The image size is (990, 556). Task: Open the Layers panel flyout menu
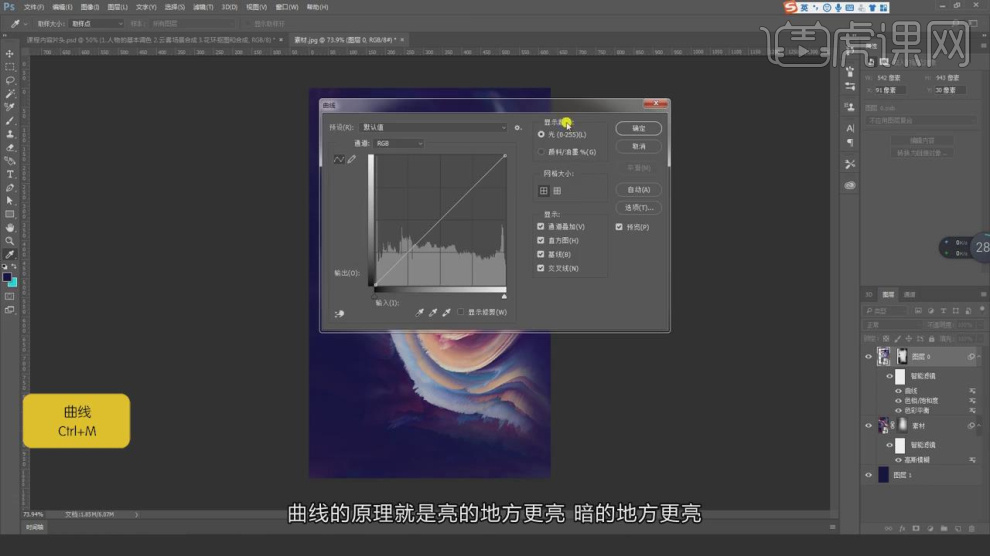click(983, 295)
